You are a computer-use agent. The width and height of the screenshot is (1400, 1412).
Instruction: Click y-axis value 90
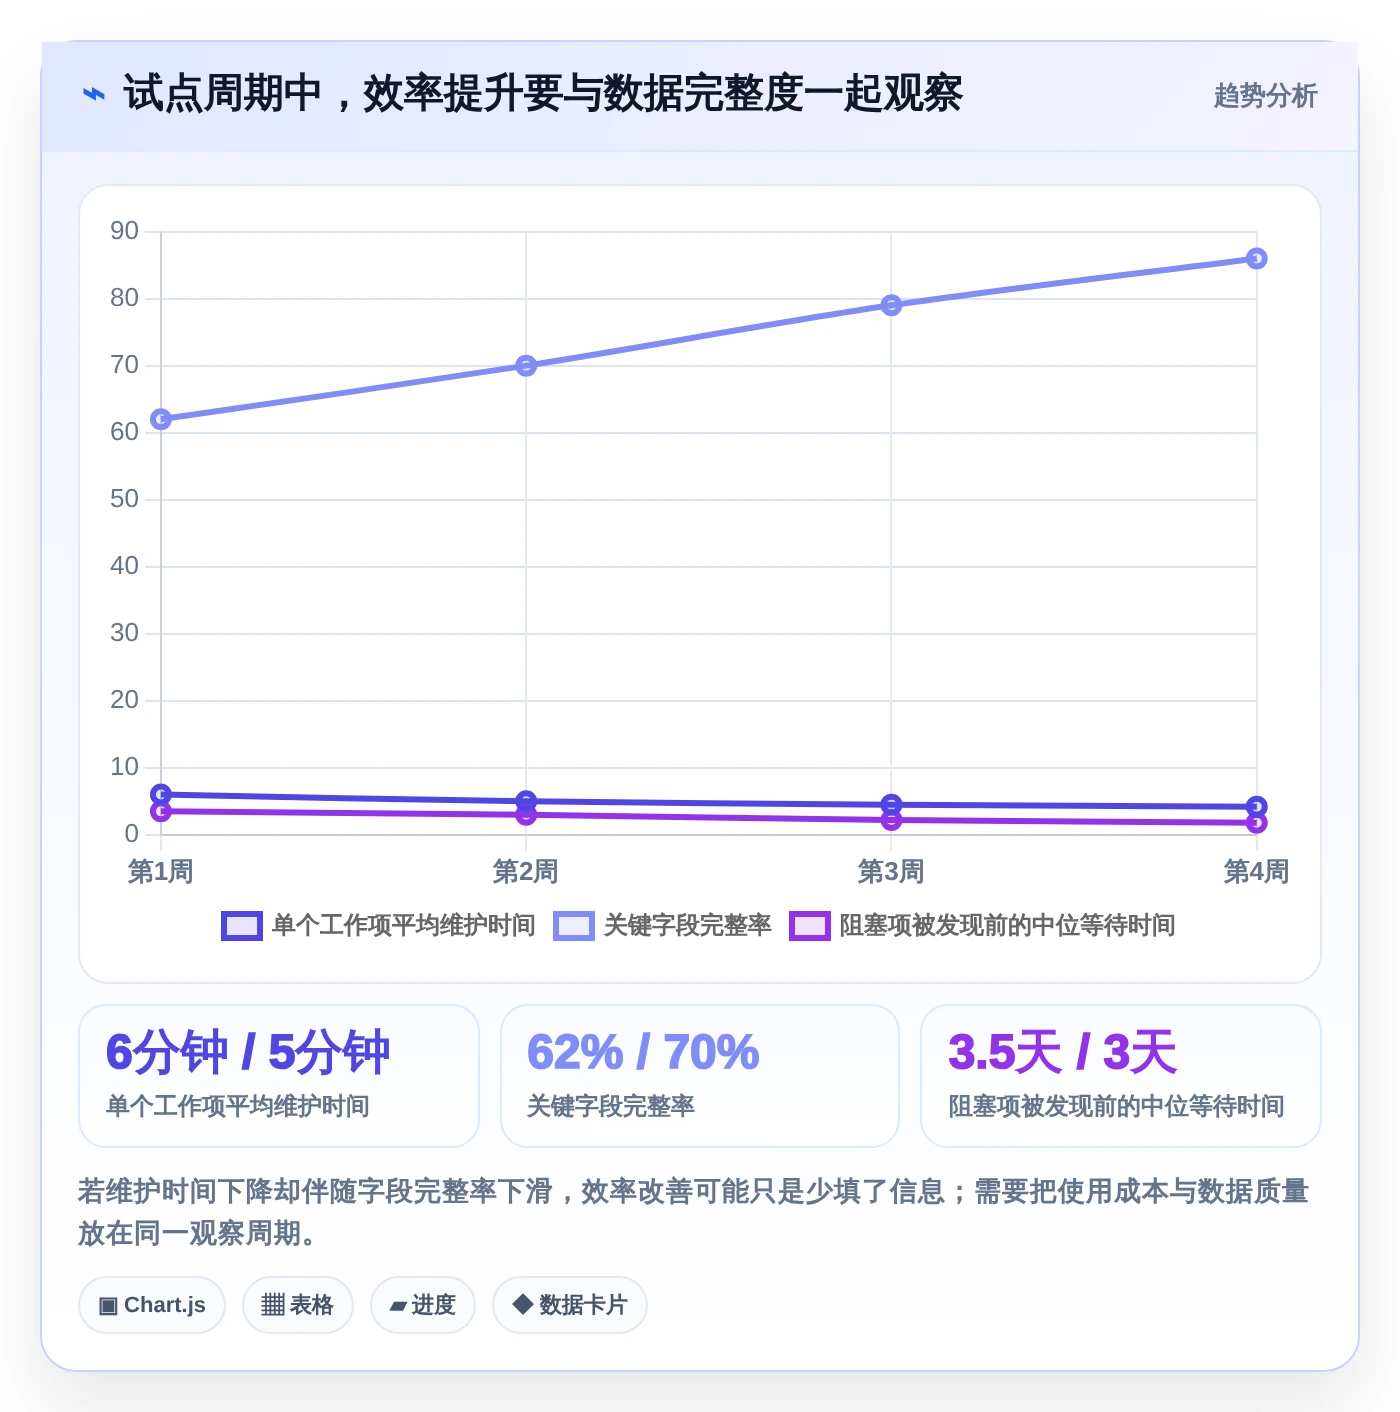tap(124, 231)
